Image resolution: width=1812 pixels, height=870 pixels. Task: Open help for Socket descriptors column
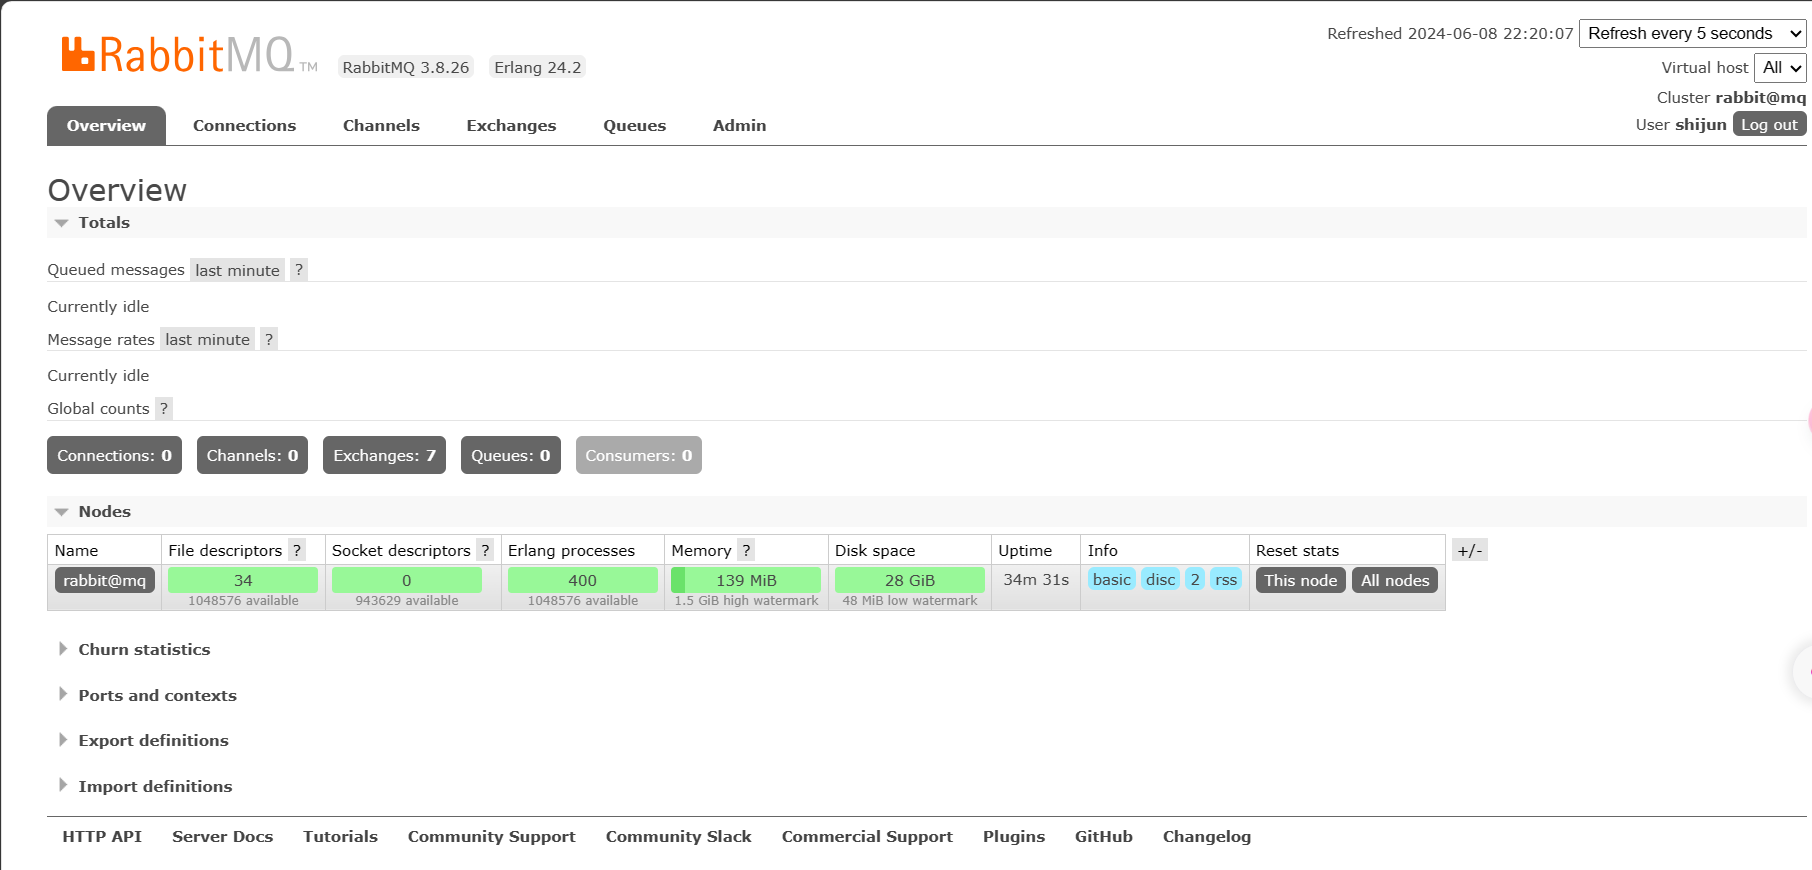(x=485, y=550)
